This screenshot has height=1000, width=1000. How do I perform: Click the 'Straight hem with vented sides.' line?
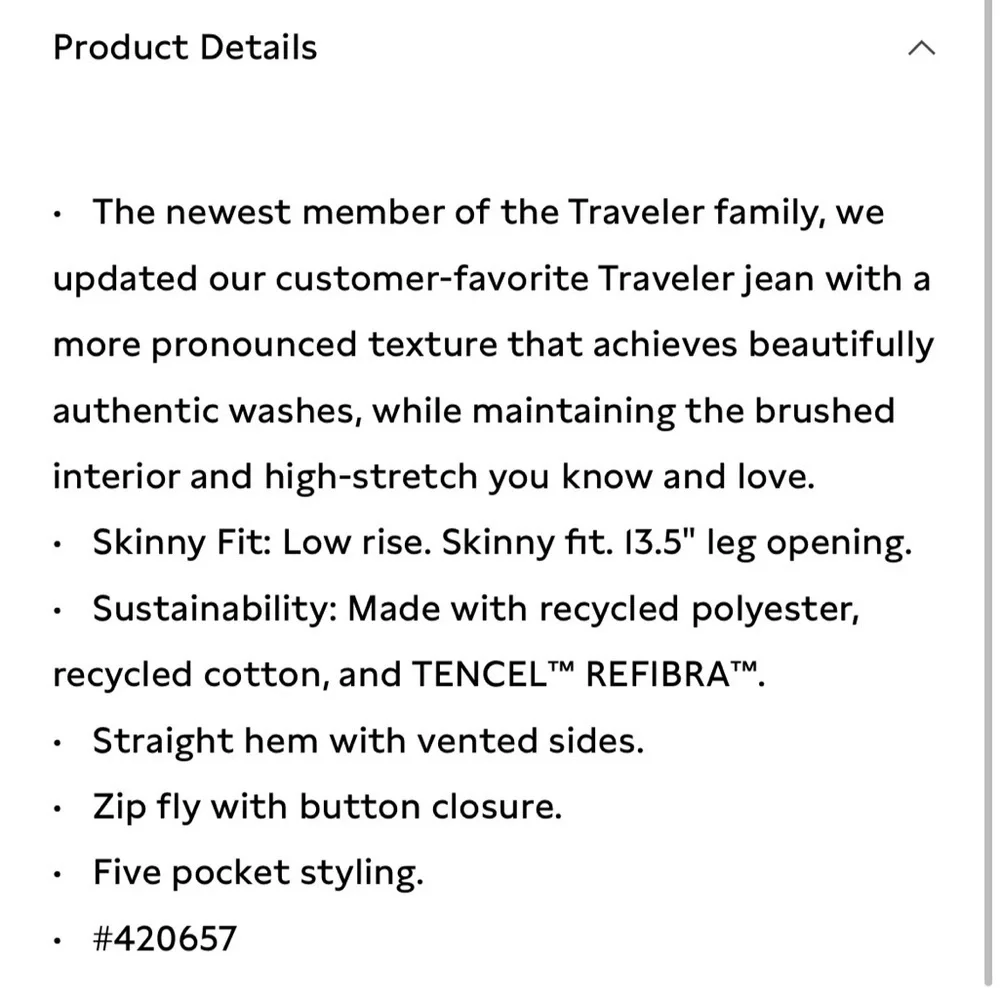368,741
